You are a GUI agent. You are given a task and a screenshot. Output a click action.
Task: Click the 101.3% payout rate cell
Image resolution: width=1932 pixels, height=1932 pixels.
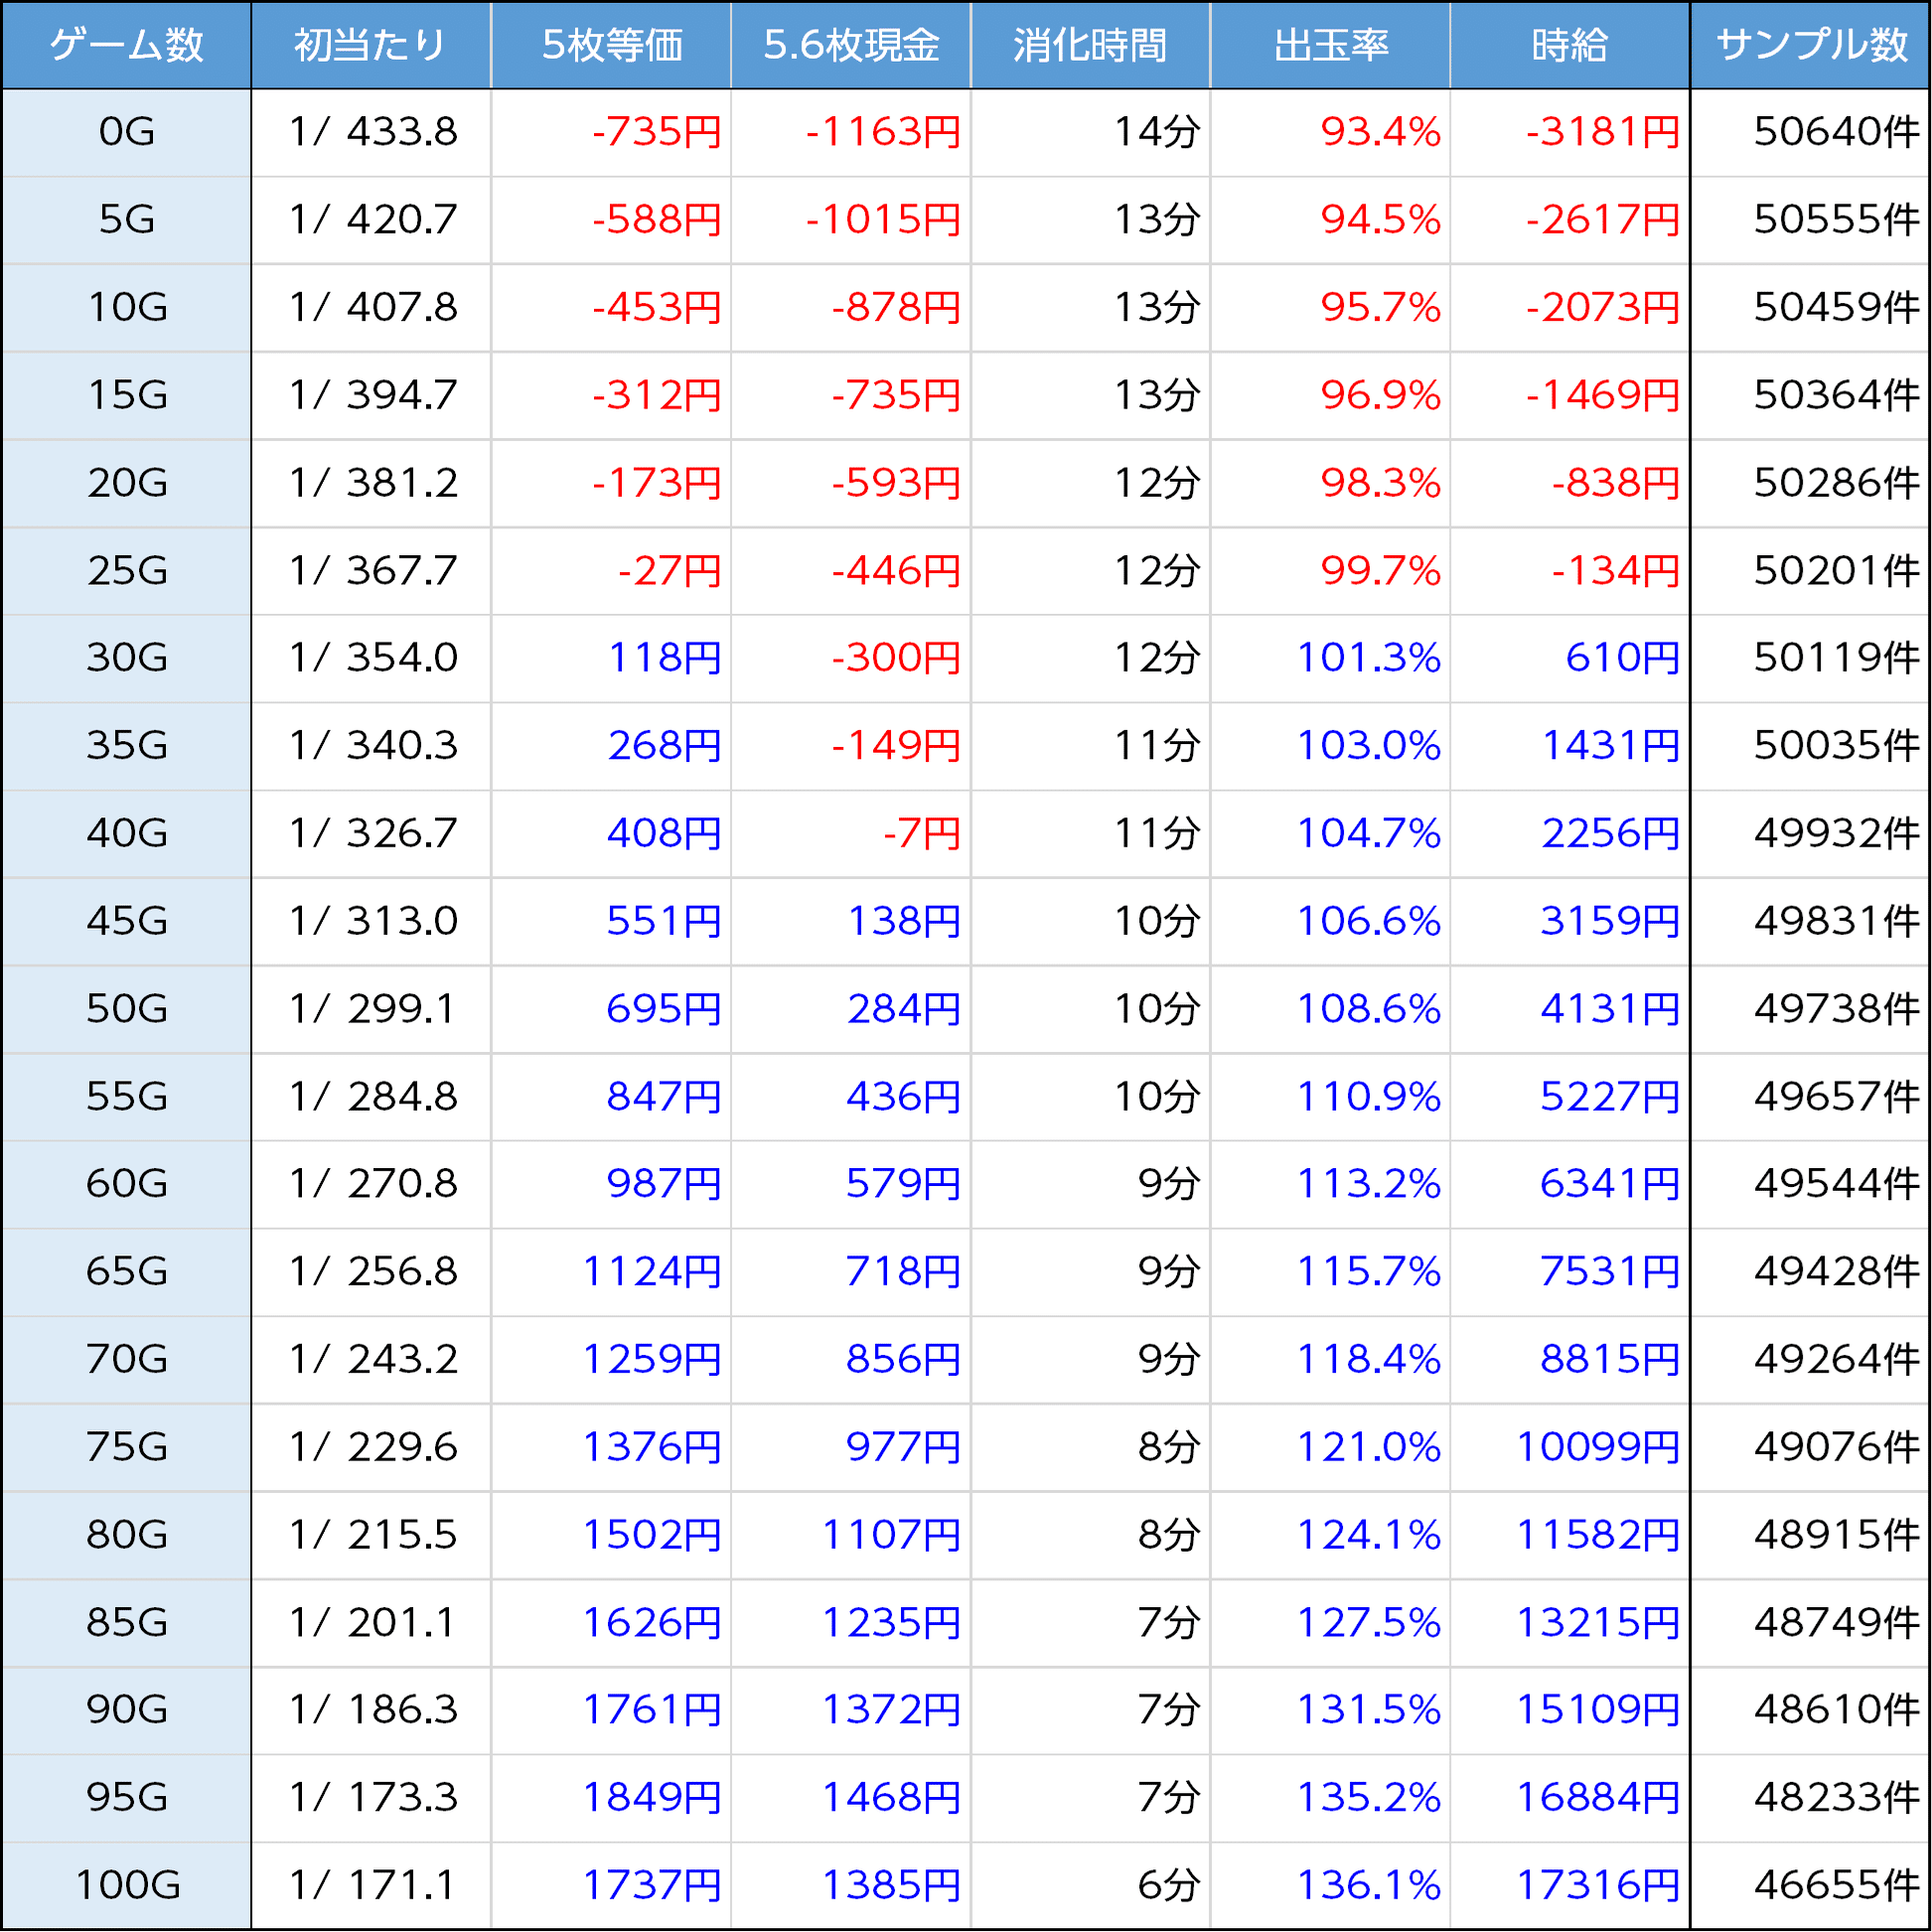click(x=1368, y=658)
